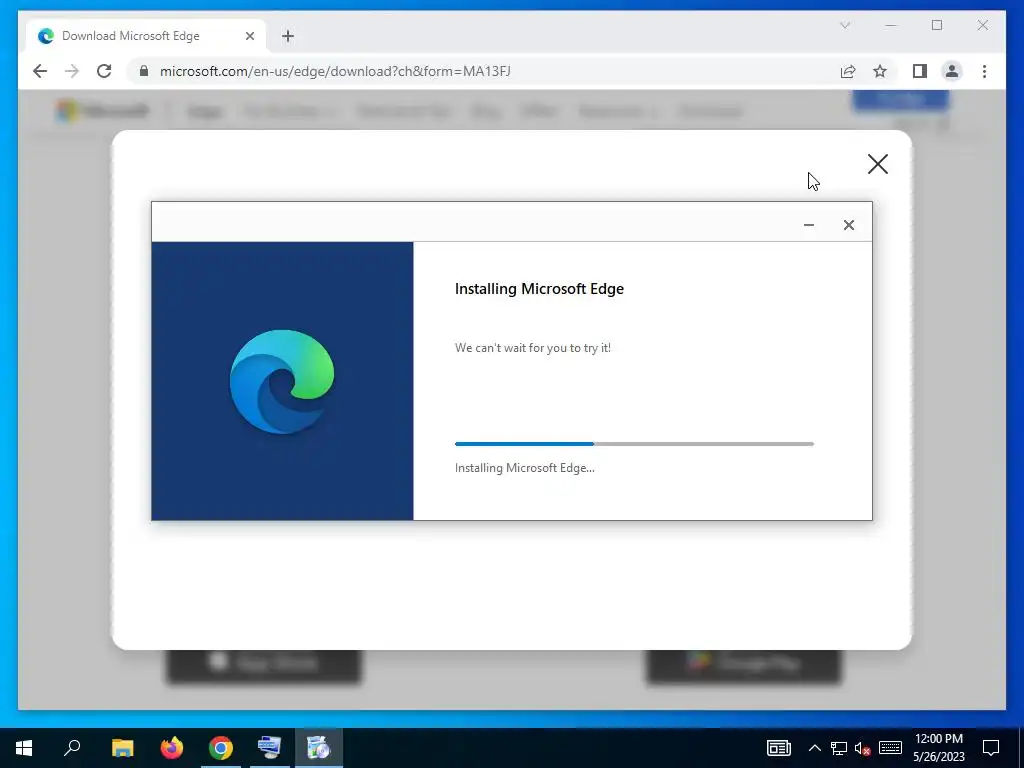Open the Windows Start menu
The image size is (1024, 768).
tap(24, 748)
